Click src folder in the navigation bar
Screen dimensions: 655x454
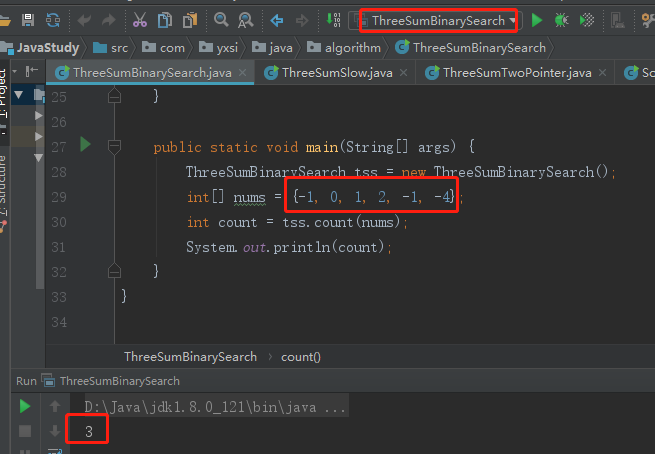tap(110, 48)
